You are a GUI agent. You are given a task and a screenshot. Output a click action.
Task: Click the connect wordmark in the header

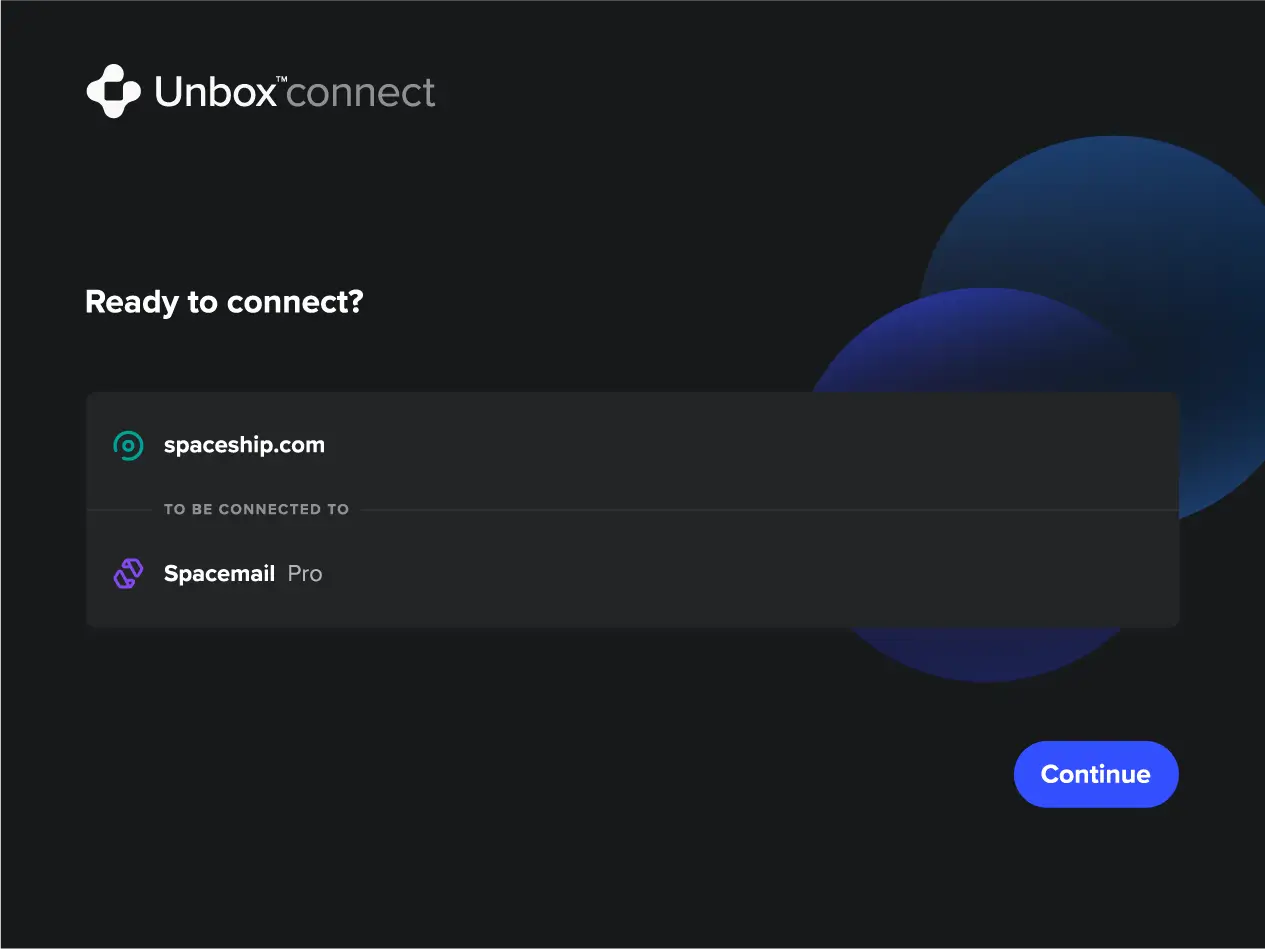pyautogui.click(x=362, y=91)
